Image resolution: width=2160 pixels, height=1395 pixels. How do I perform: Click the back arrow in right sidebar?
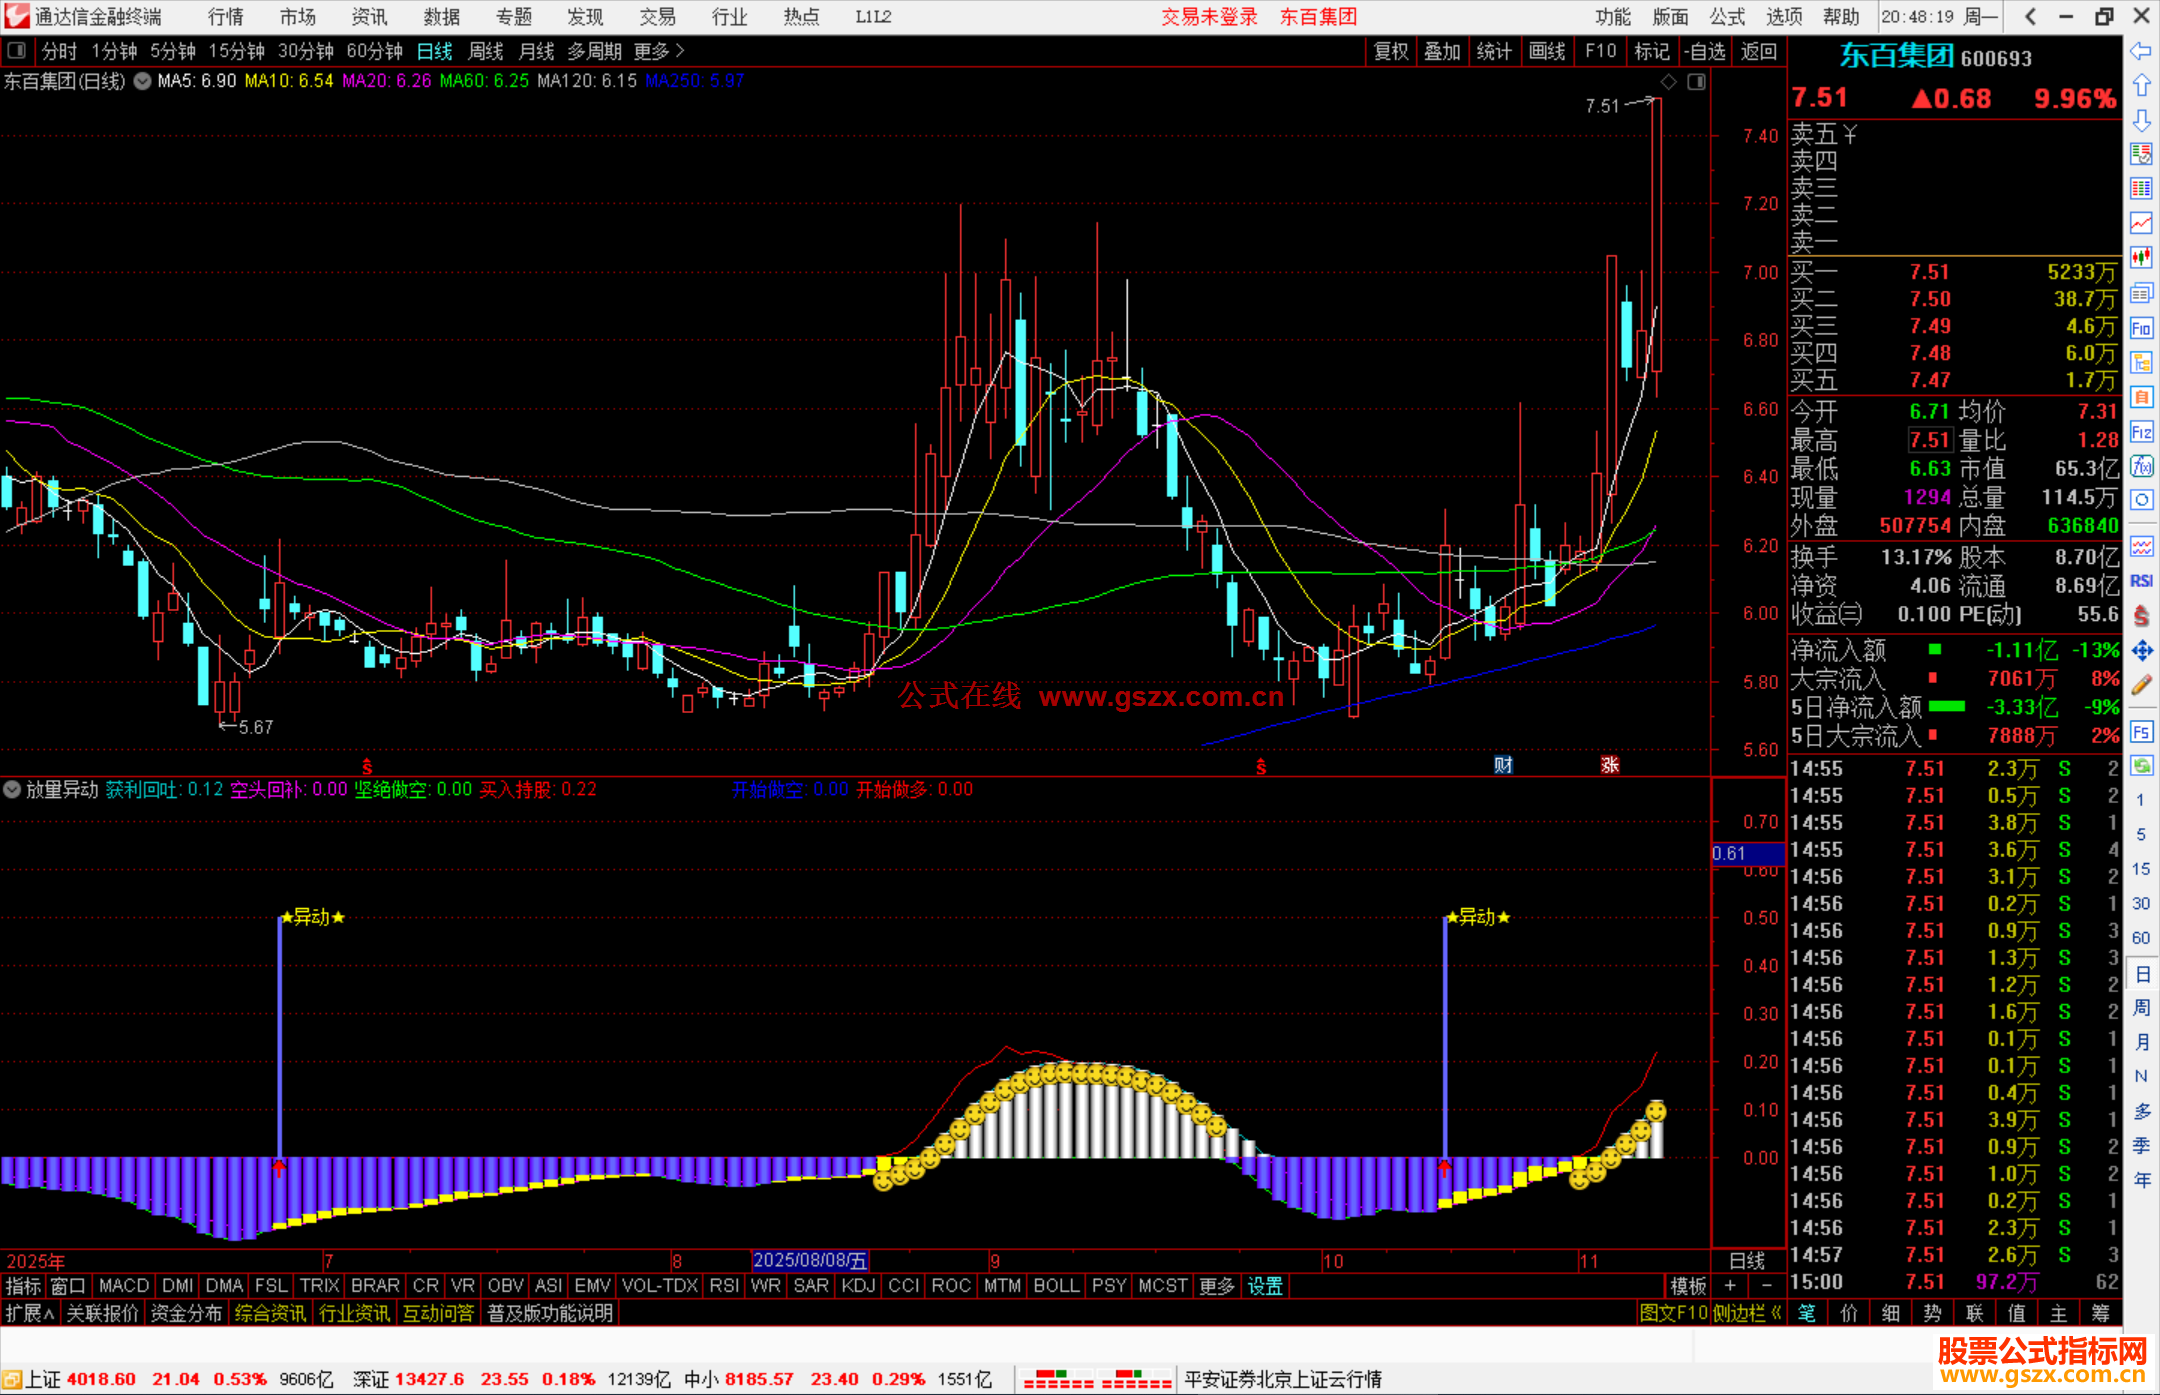point(2141,51)
